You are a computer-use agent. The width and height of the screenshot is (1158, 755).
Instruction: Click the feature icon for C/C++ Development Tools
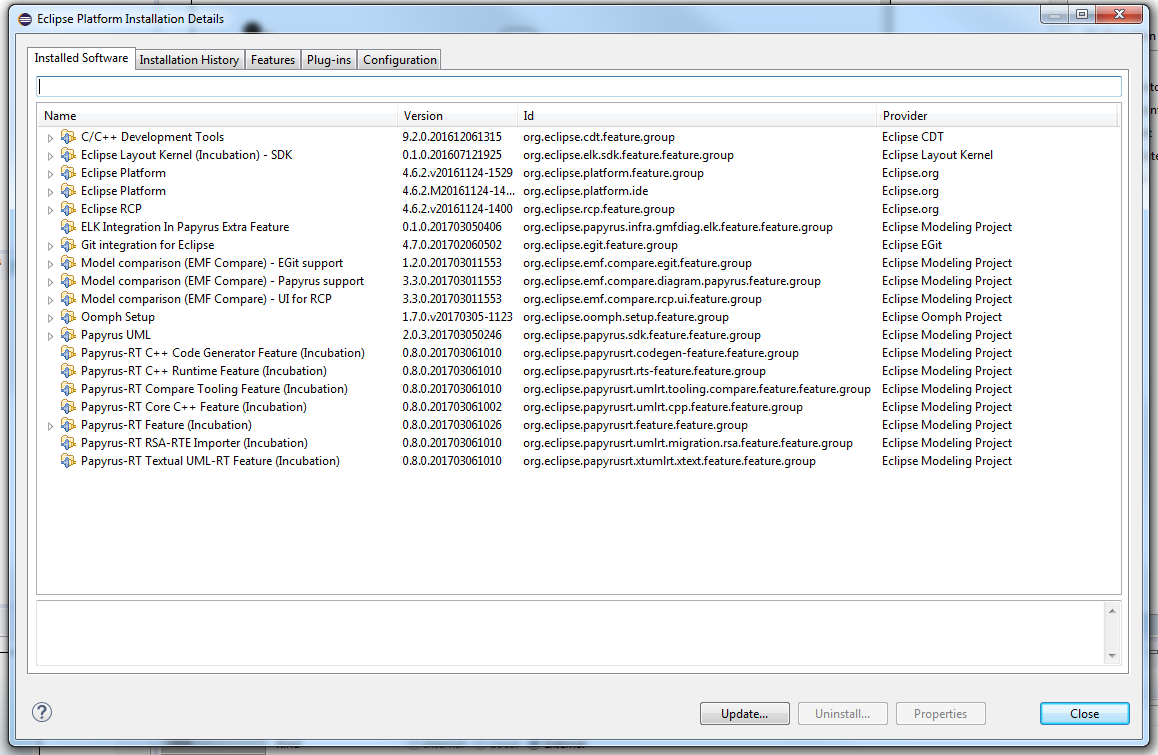coord(68,137)
